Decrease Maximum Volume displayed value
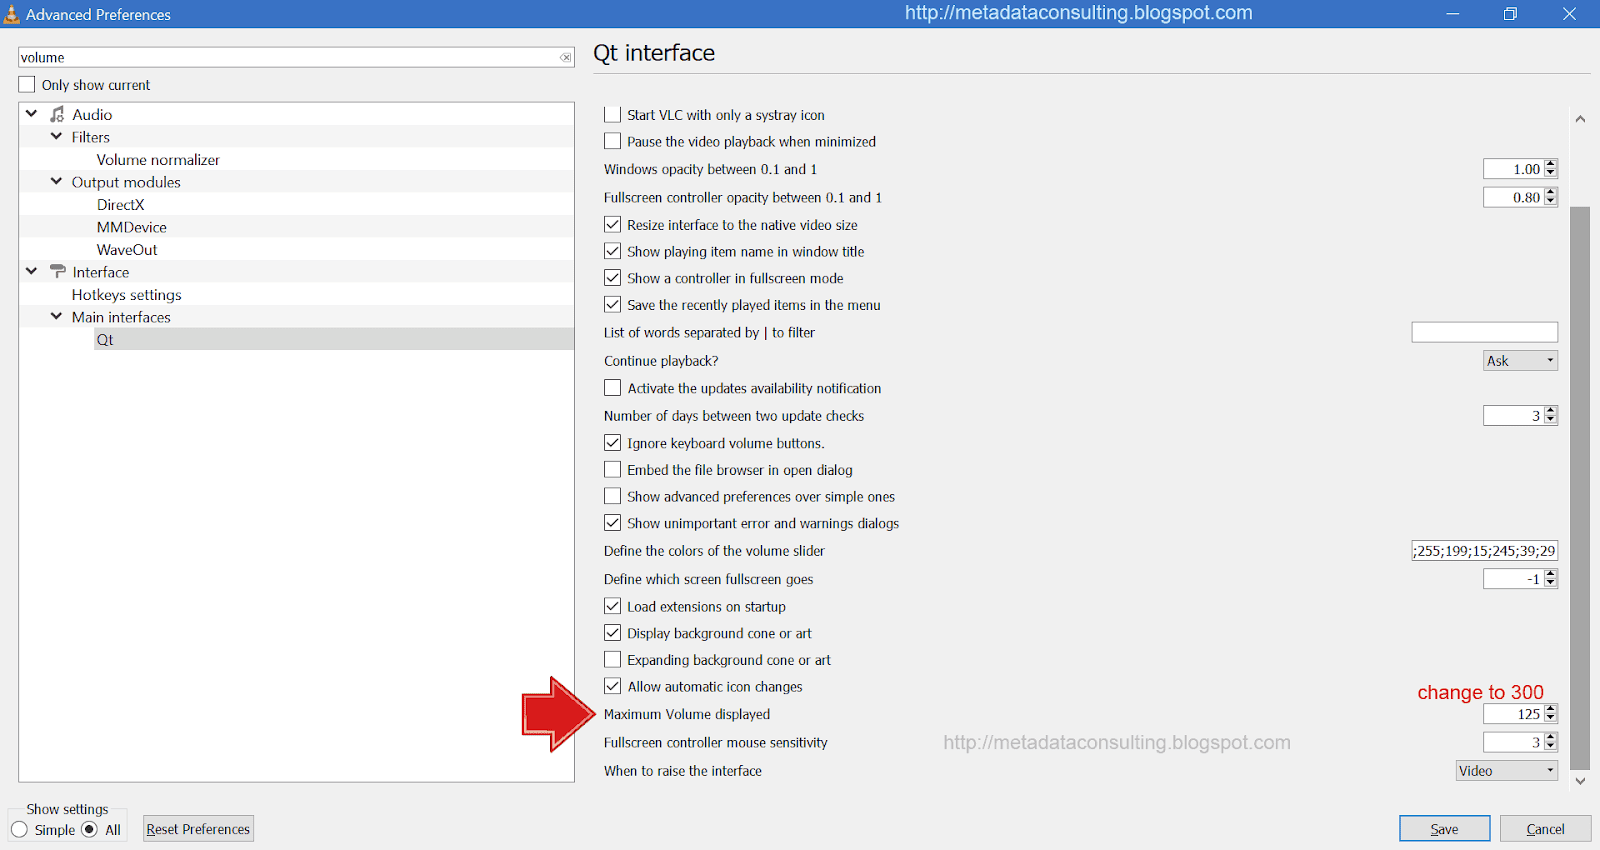The width and height of the screenshot is (1600, 850). [x=1551, y=718]
